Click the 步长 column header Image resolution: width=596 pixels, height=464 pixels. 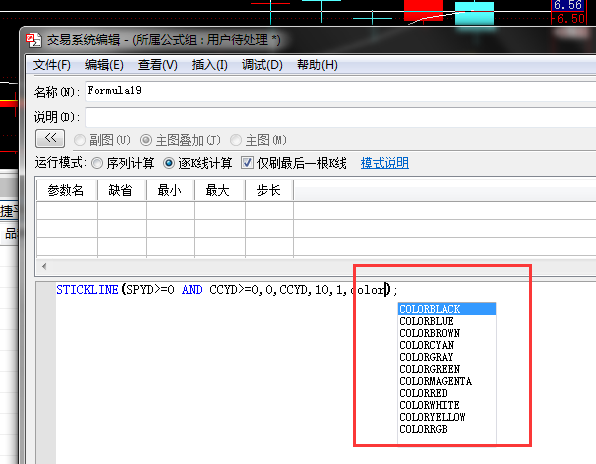[x=269, y=190]
